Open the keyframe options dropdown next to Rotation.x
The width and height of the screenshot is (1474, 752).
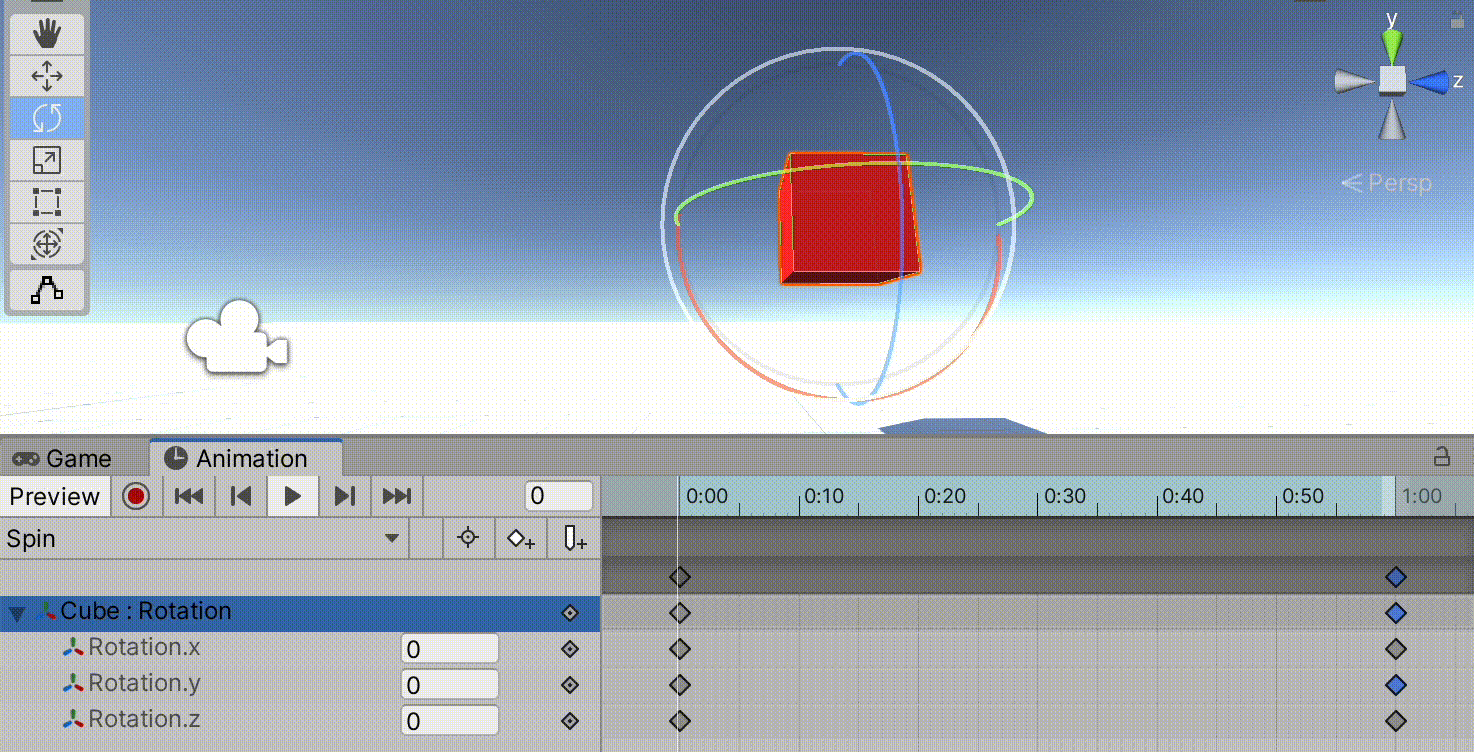coord(569,648)
